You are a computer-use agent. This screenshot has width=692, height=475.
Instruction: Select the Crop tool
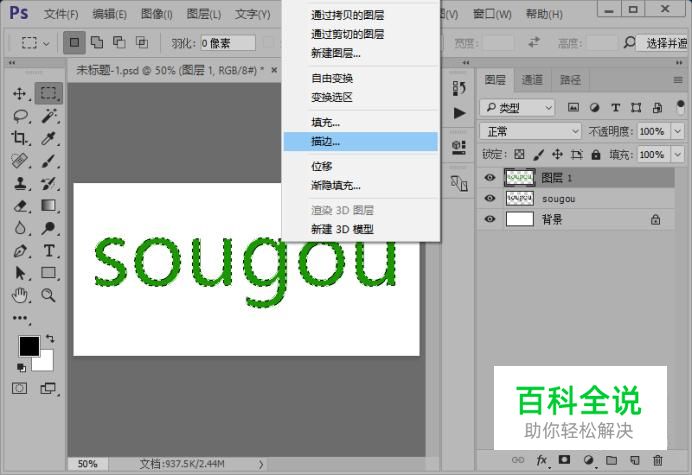[19, 138]
